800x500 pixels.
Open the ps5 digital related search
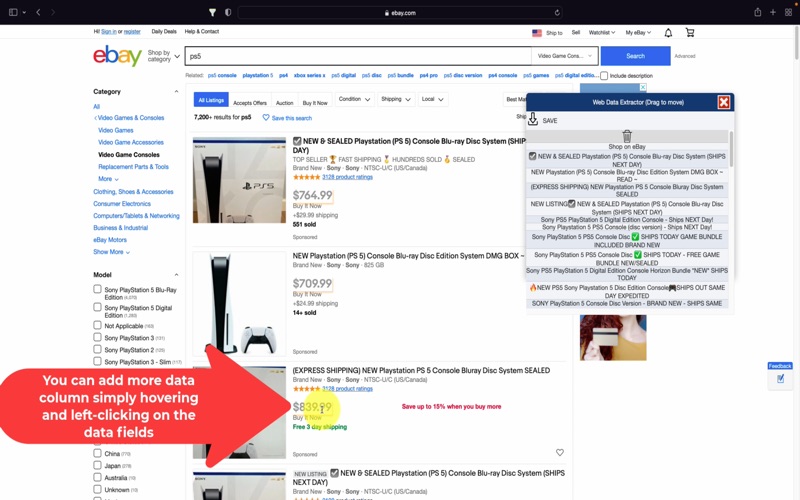pos(343,75)
